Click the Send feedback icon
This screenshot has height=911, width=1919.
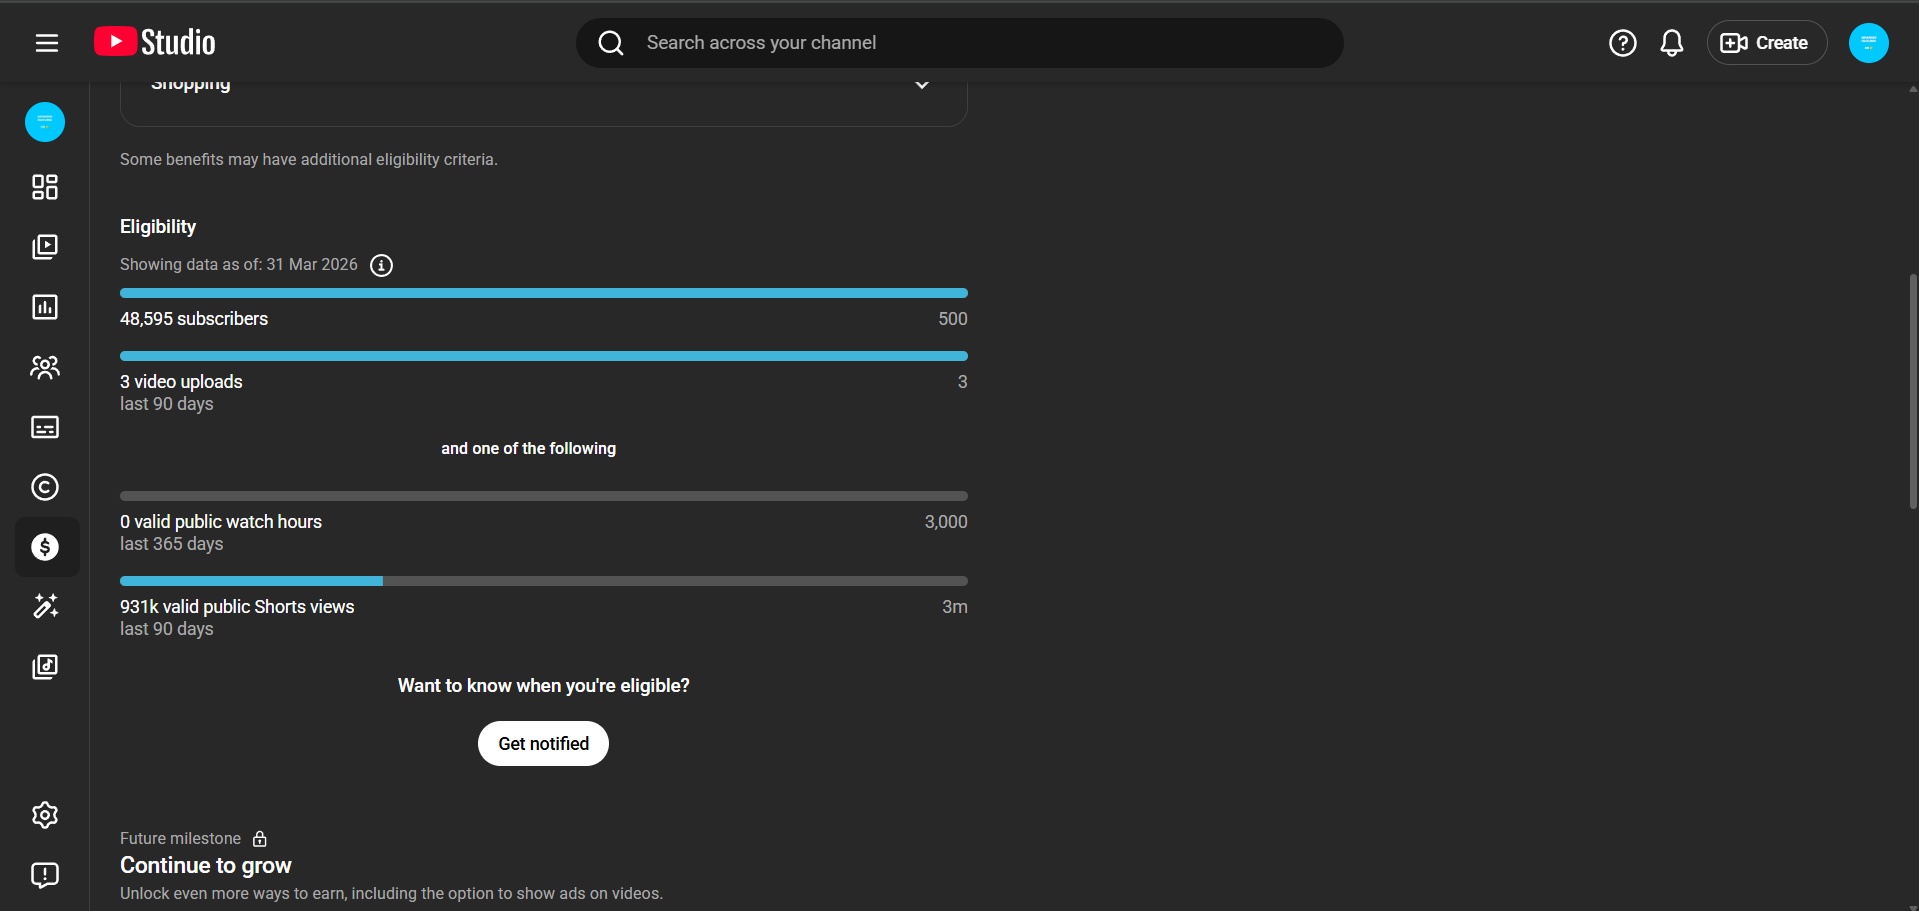(45, 875)
